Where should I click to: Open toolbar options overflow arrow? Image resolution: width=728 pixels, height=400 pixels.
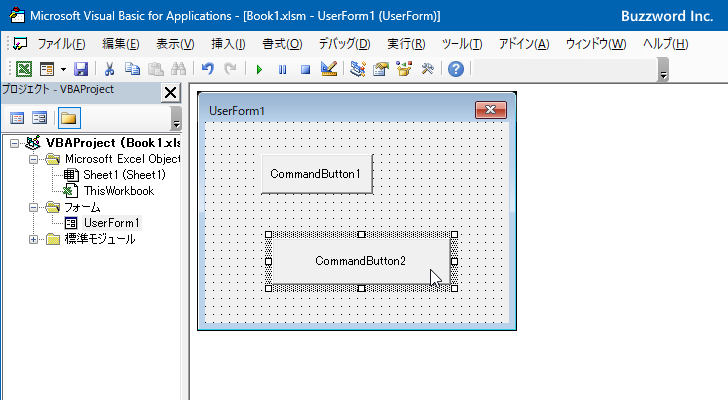click(663, 70)
